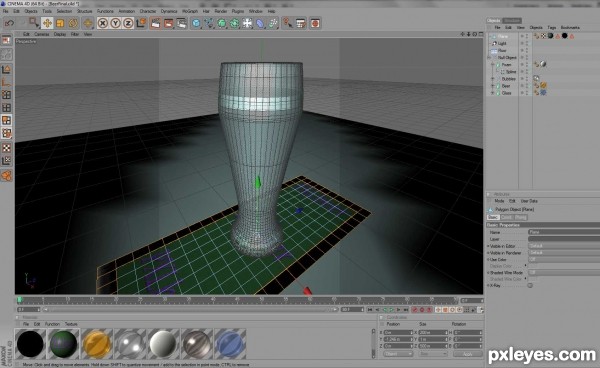This screenshot has height=368, width=600.
Task: Expand the Beer object
Action: (493, 86)
